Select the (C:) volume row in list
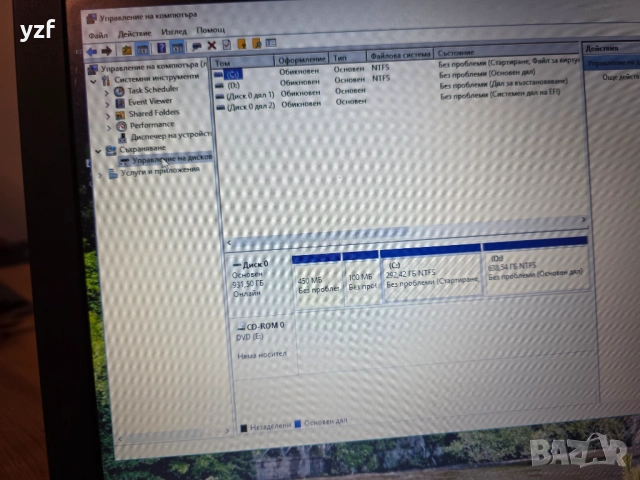Viewport: 640px width, 480px height. pyautogui.click(x=234, y=74)
